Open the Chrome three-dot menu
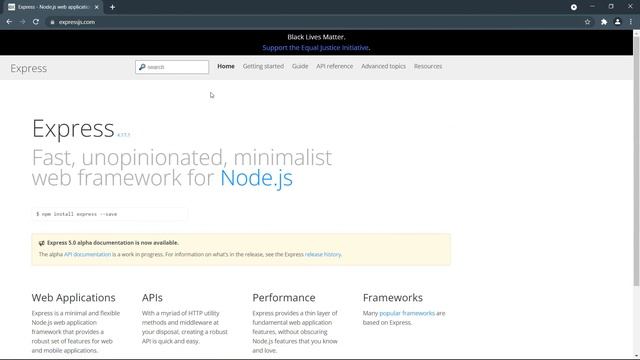The height and width of the screenshot is (360, 640). (x=631, y=22)
